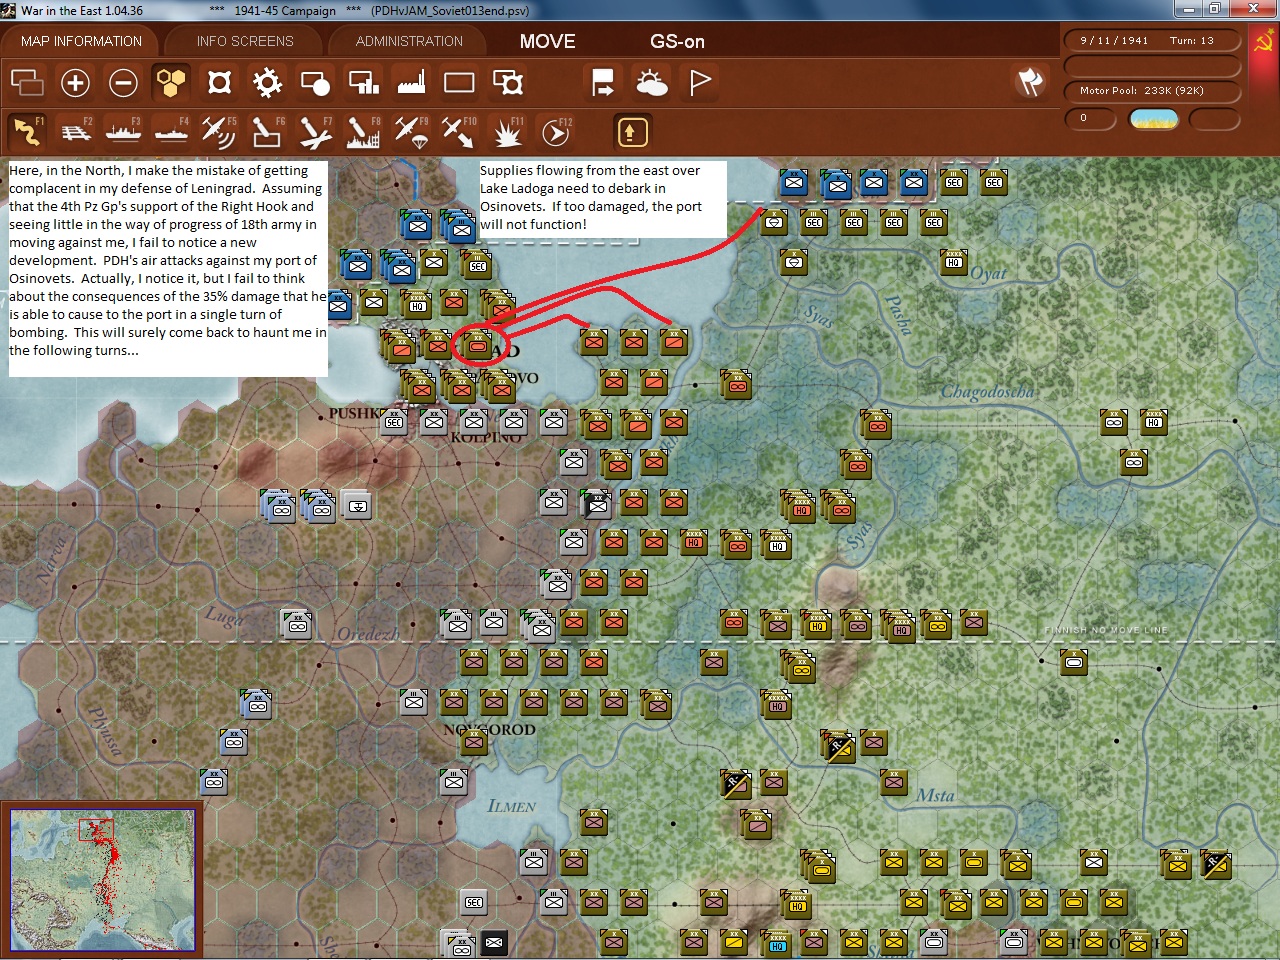Click the Soviet hammer and sickle emblem

pos(1264,42)
